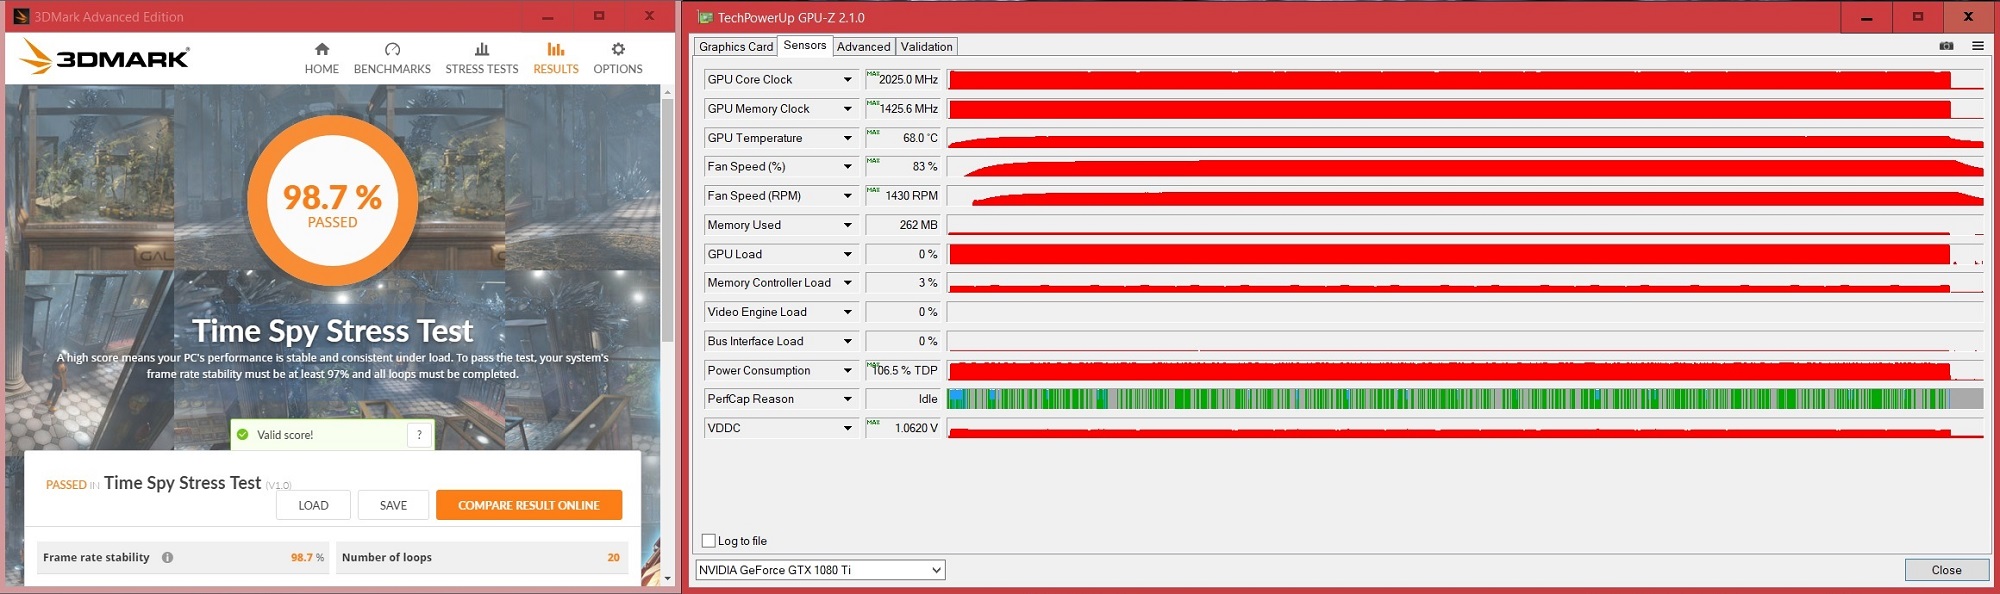2000x594 pixels.
Task: Select GPU from NVIDIA GeForce GTX 1080 Ti combo
Action: tap(820, 570)
